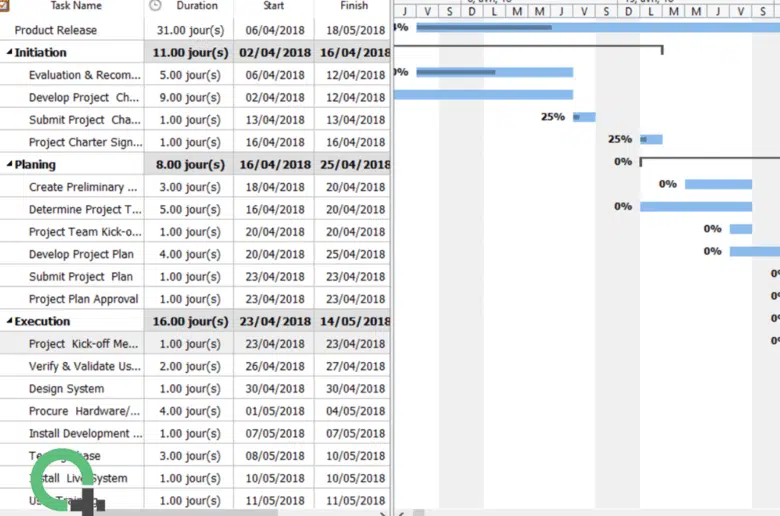Click the Product Release Gantt bar
The height and width of the screenshot is (516, 780).
[x=600, y=27]
